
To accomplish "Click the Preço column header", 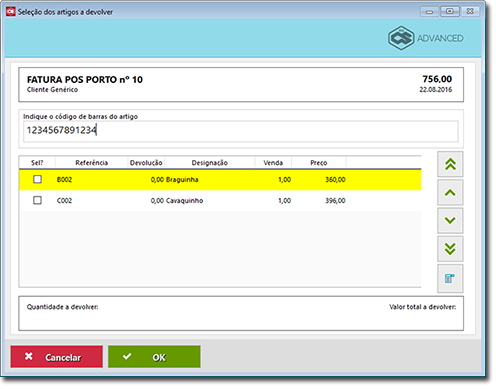I will [x=319, y=163].
